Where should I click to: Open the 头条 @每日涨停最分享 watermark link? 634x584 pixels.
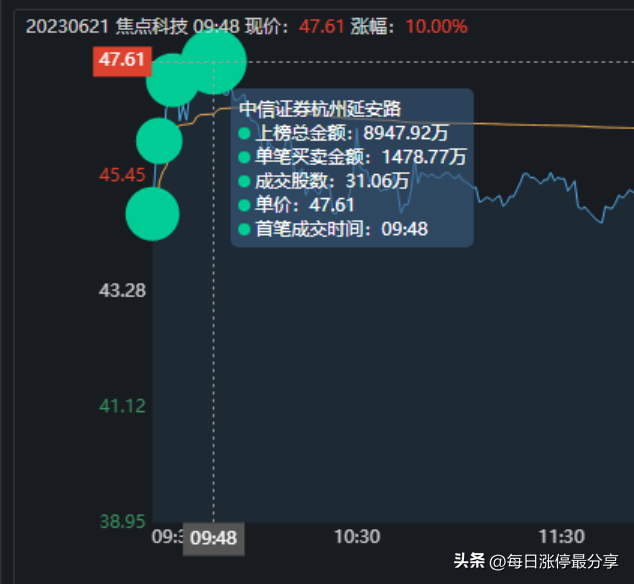pyautogui.click(x=536, y=561)
